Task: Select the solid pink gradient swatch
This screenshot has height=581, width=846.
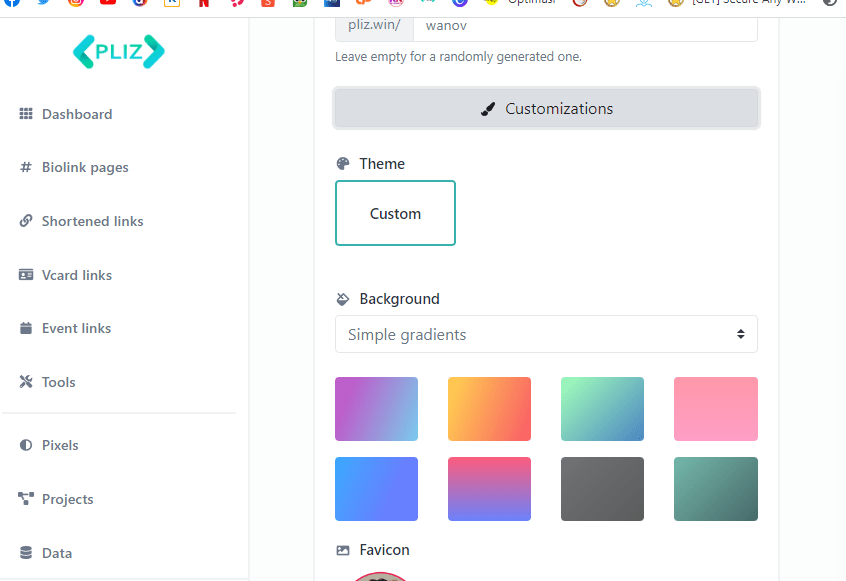Action: coord(715,409)
